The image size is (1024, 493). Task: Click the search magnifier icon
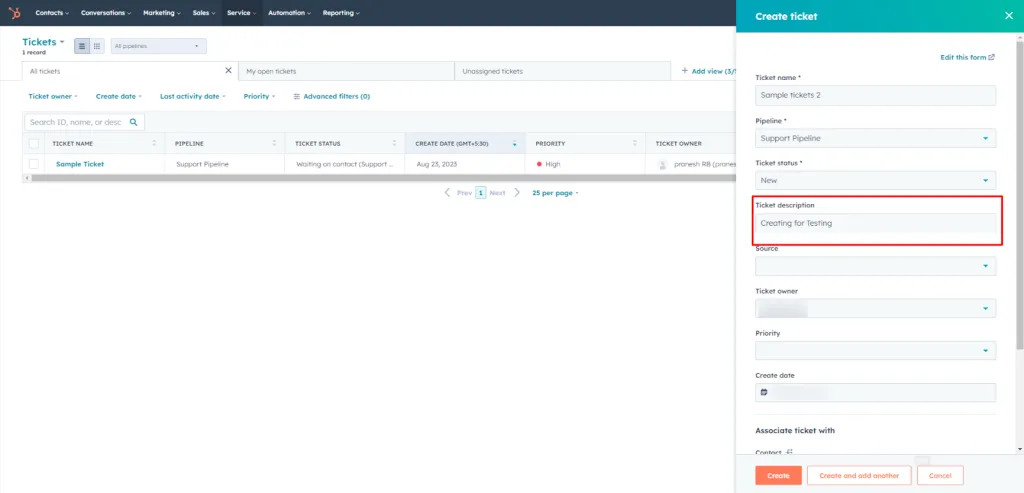[134, 122]
